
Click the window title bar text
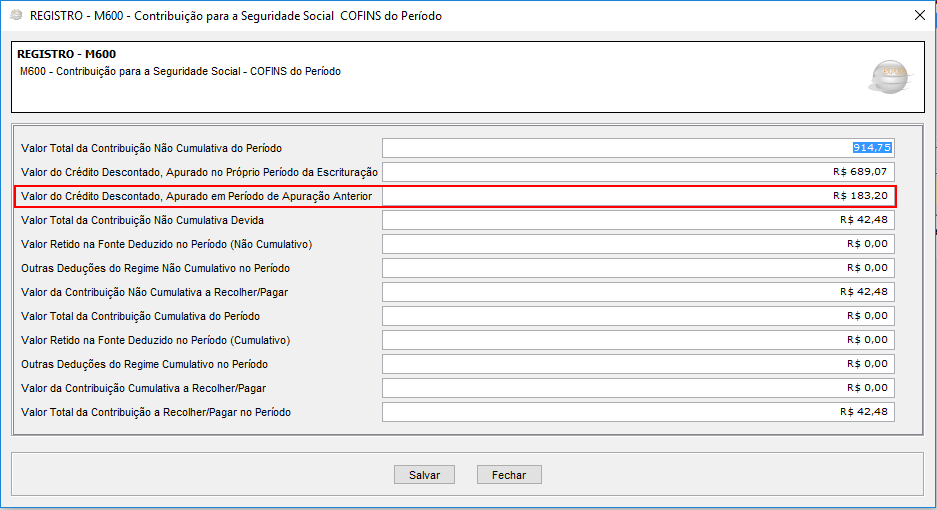[x=236, y=16]
